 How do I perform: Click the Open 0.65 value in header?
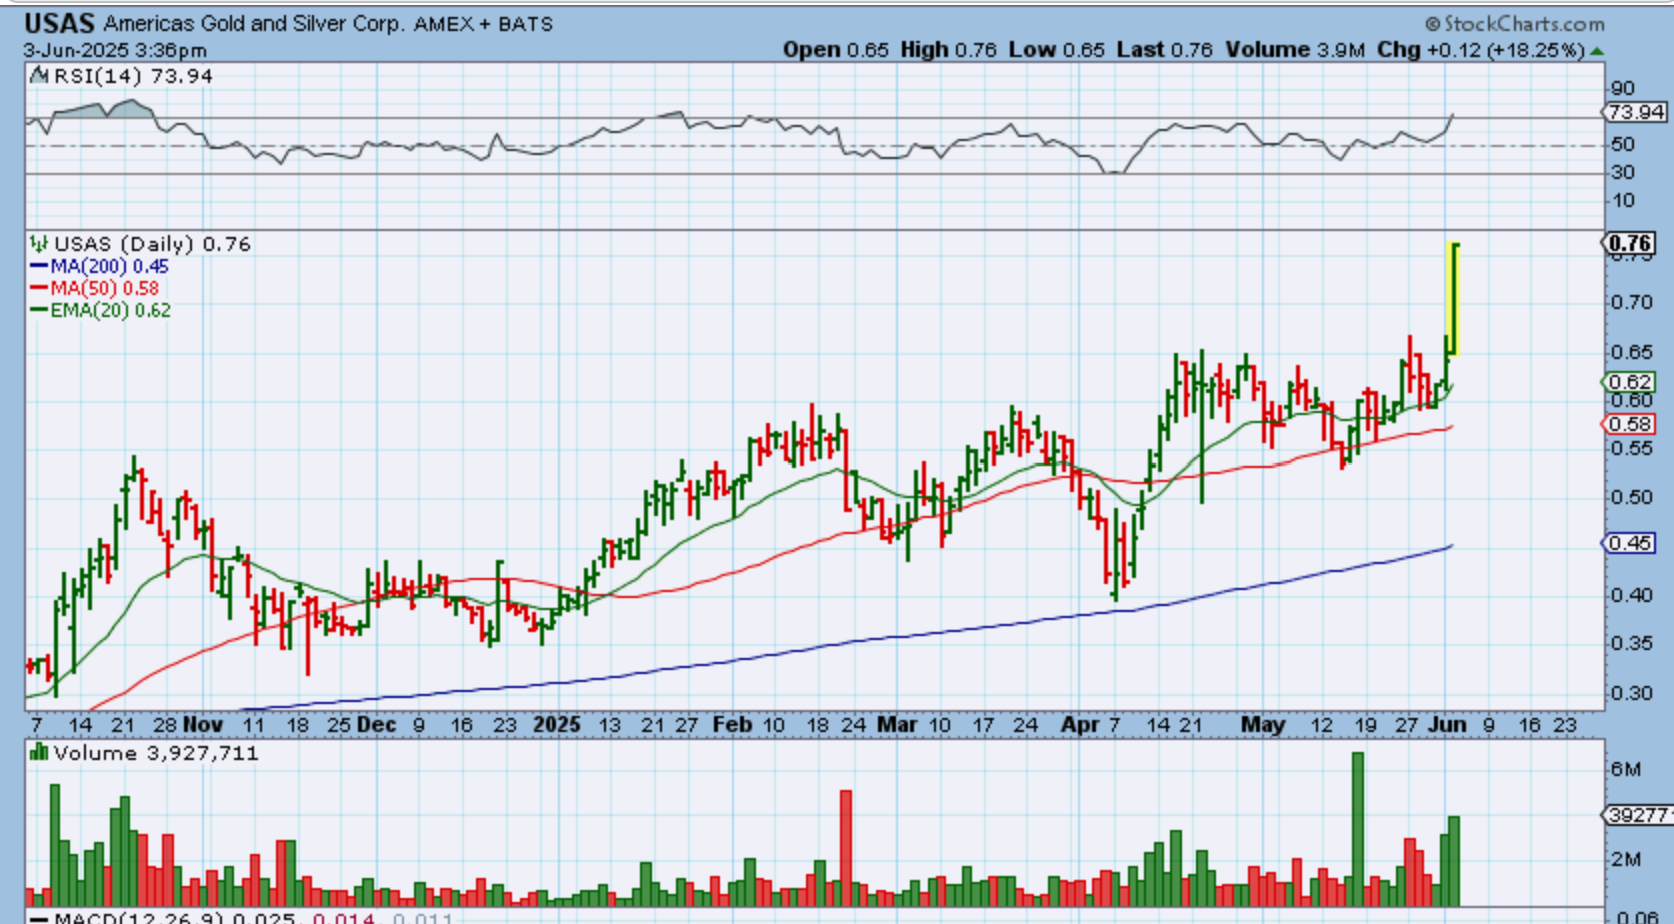pos(835,50)
